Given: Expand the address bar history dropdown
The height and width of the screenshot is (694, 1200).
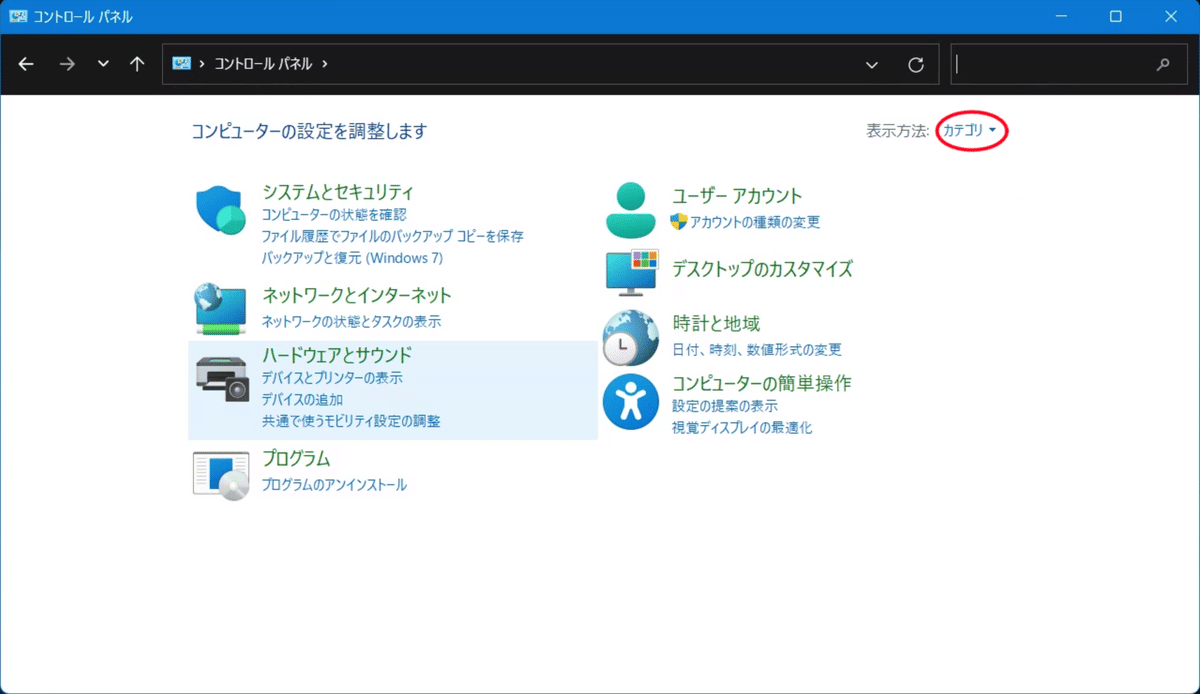Looking at the screenshot, I should tap(872, 64).
